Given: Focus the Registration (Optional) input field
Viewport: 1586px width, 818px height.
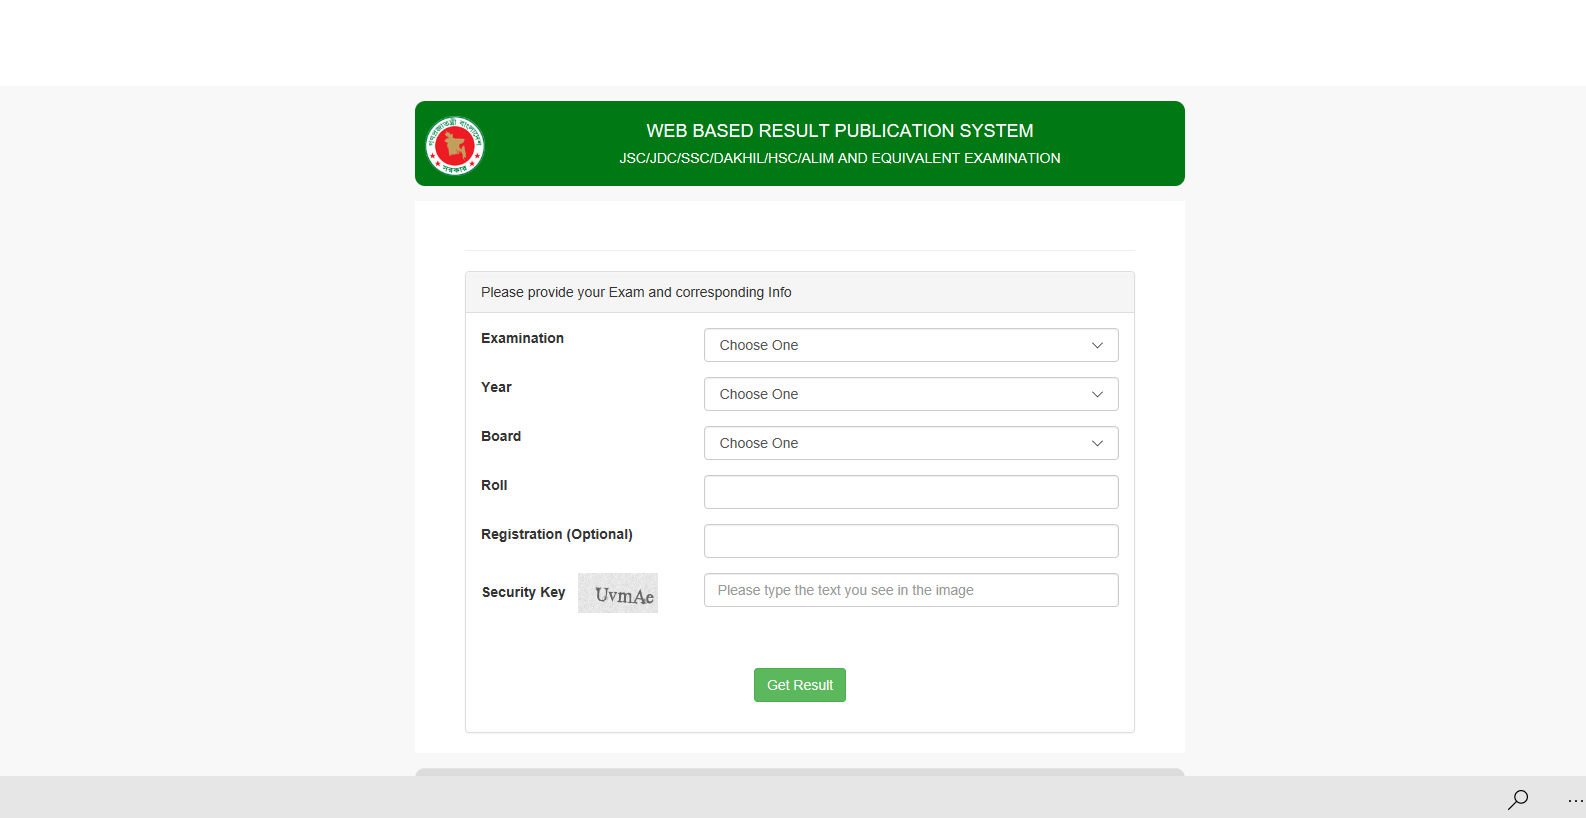Looking at the screenshot, I should pos(910,541).
